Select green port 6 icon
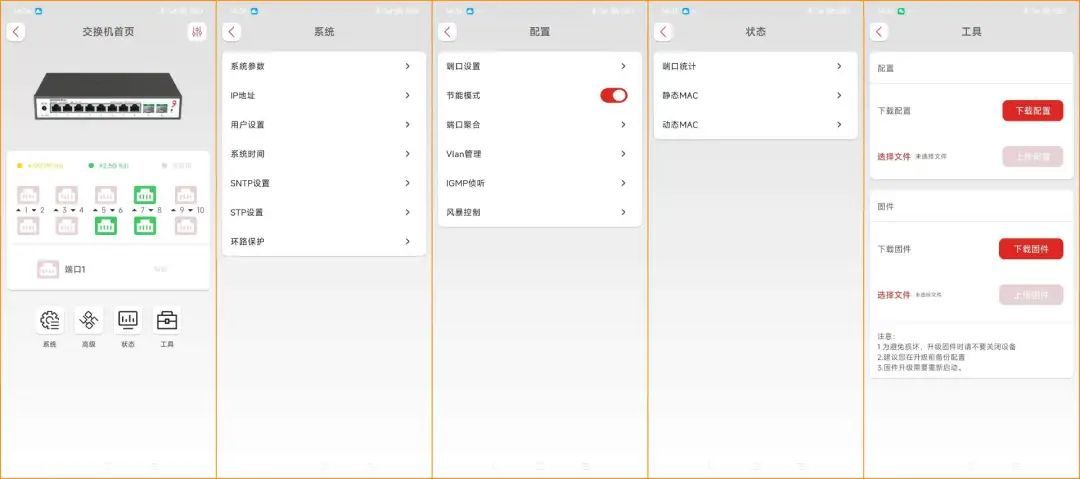Image resolution: width=1080 pixels, height=479 pixels. pyautogui.click(x=105, y=225)
